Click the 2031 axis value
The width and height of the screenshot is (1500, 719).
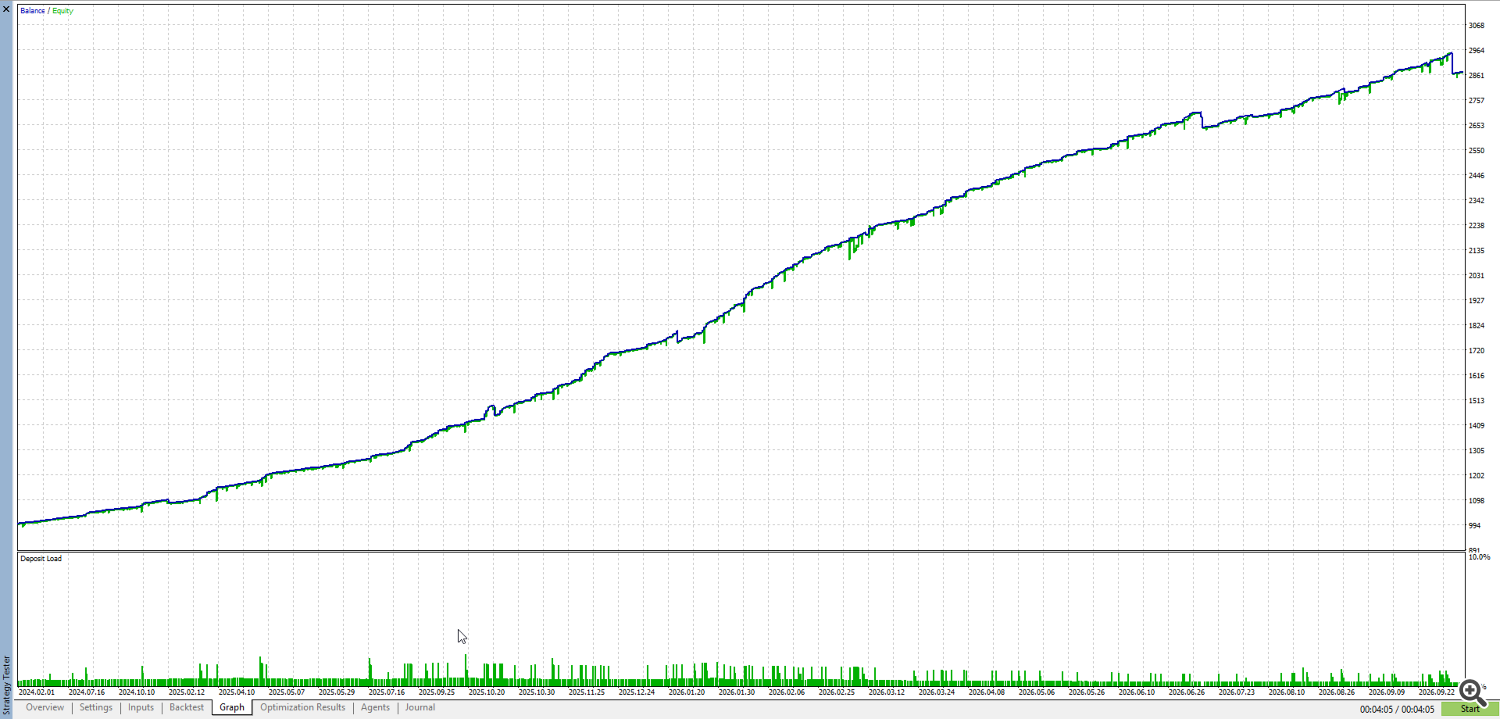[1476, 276]
